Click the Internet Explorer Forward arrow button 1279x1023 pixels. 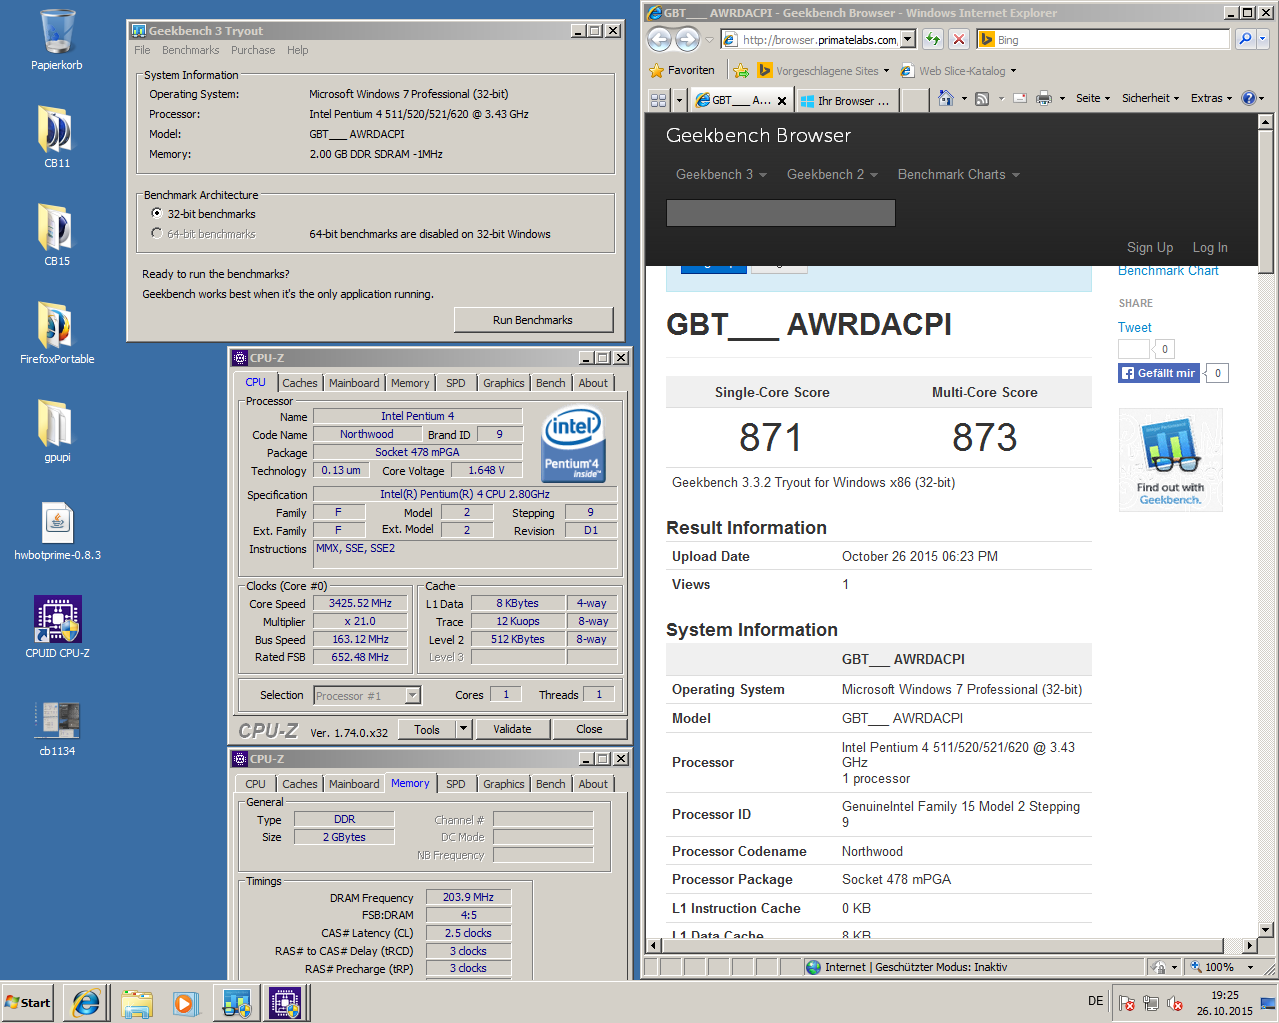pyautogui.click(x=687, y=39)
